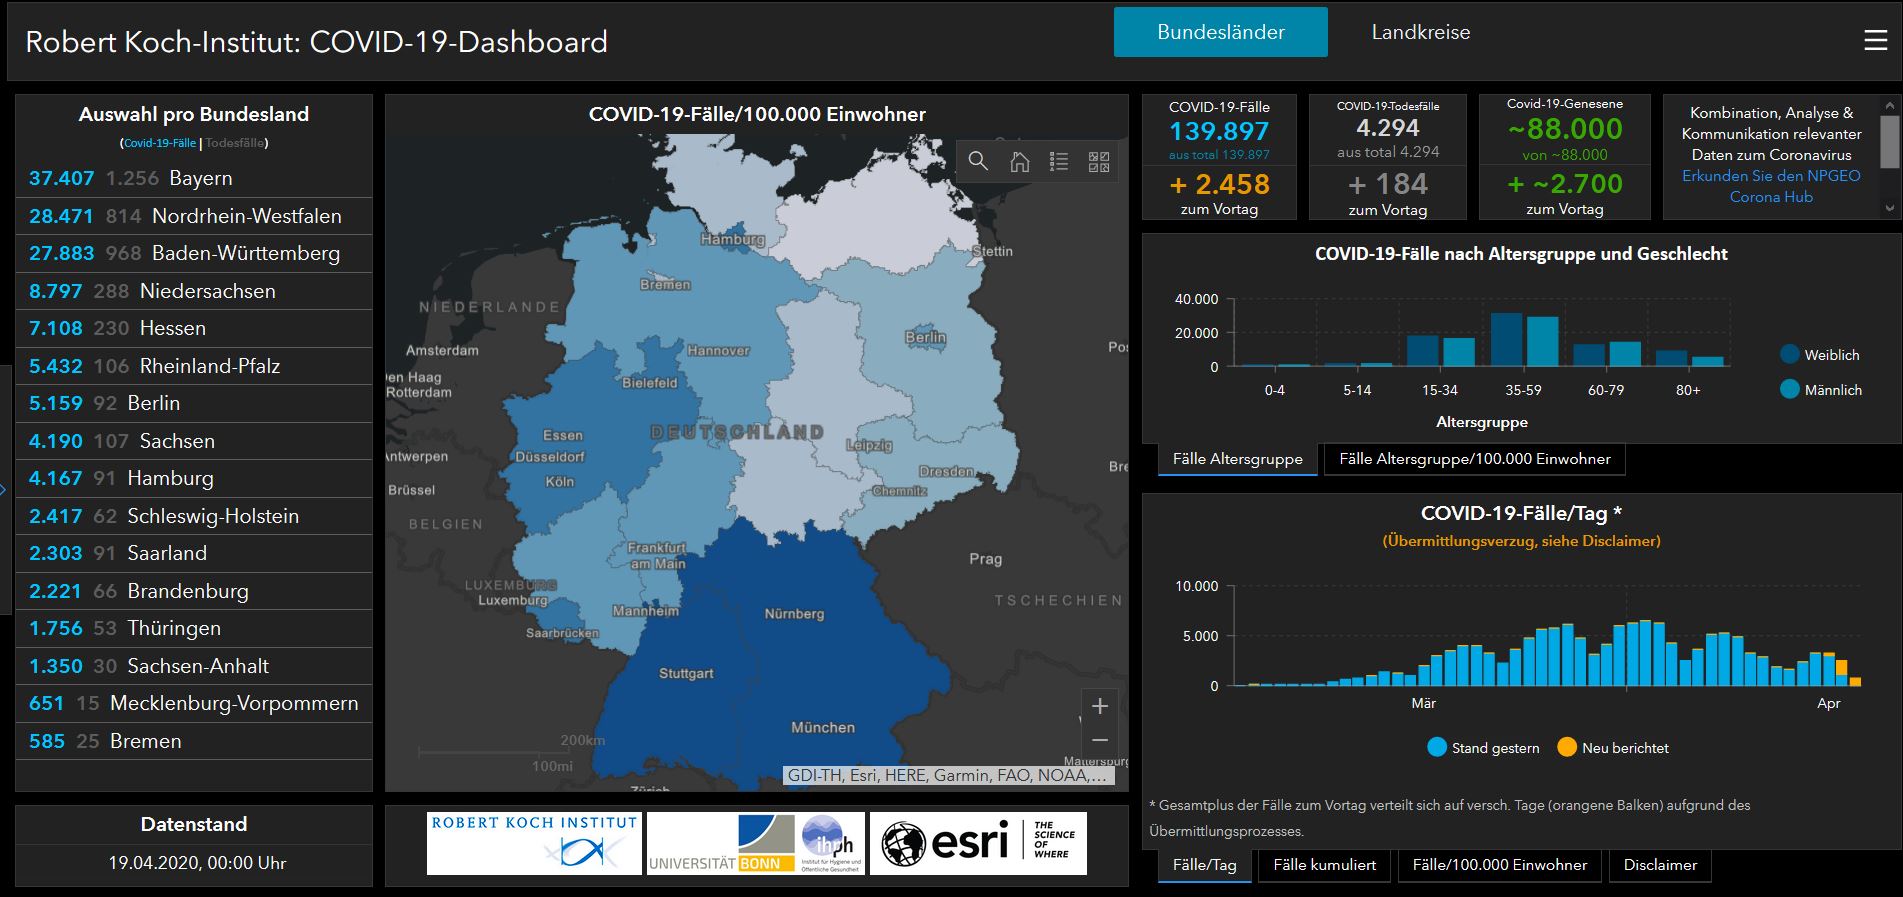Zoom out on the map

click(x=1100, y=740)
